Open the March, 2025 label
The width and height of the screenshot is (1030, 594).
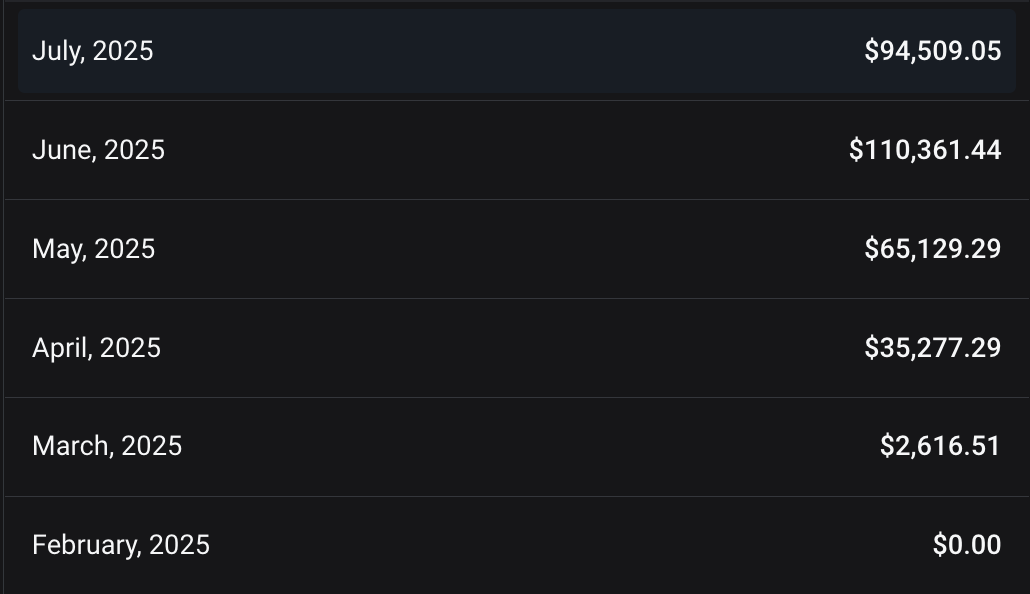[x=107, y=446]
